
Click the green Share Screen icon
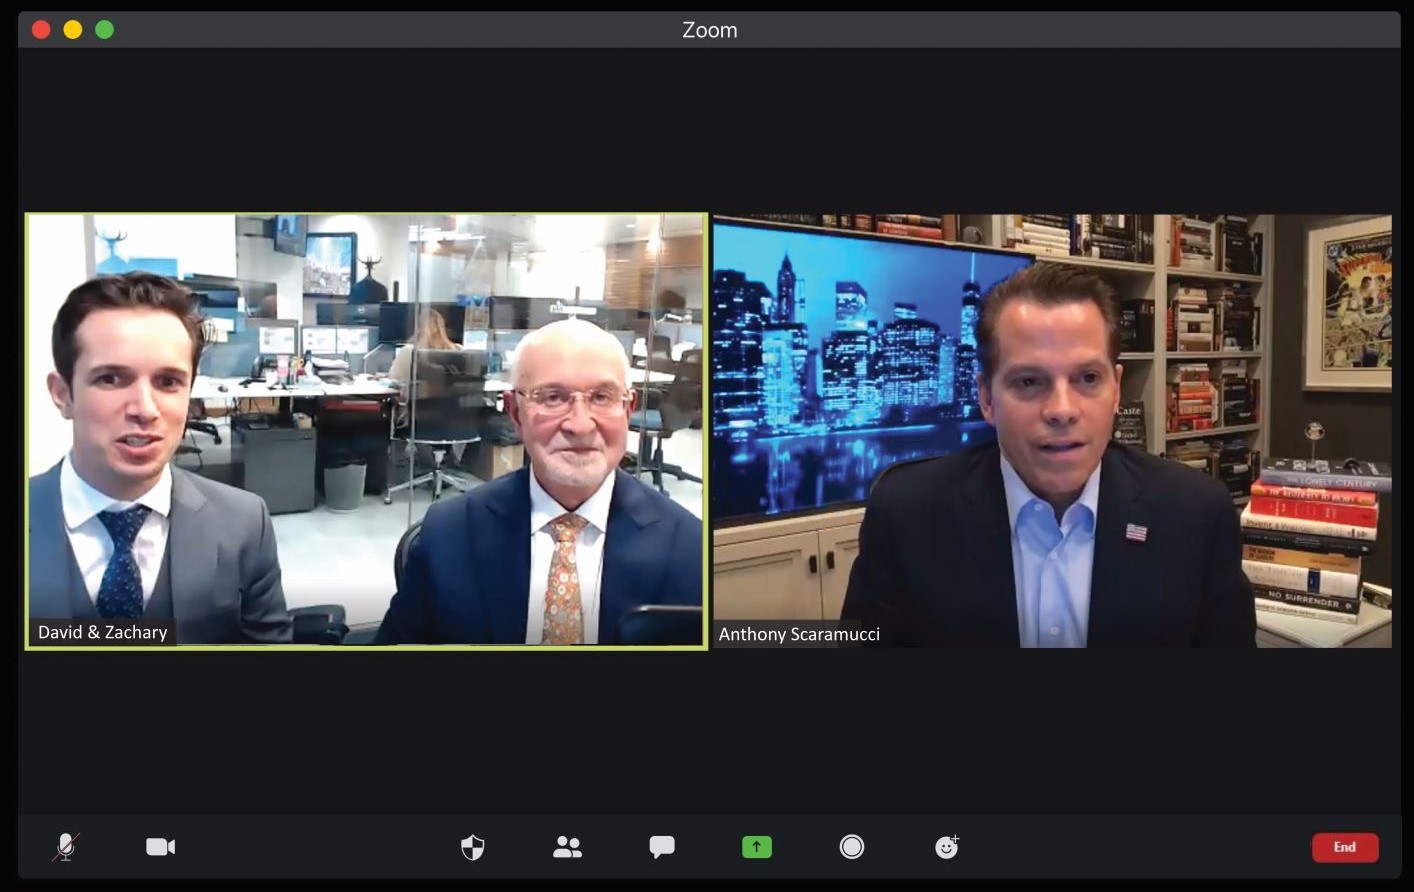point(757,848)
